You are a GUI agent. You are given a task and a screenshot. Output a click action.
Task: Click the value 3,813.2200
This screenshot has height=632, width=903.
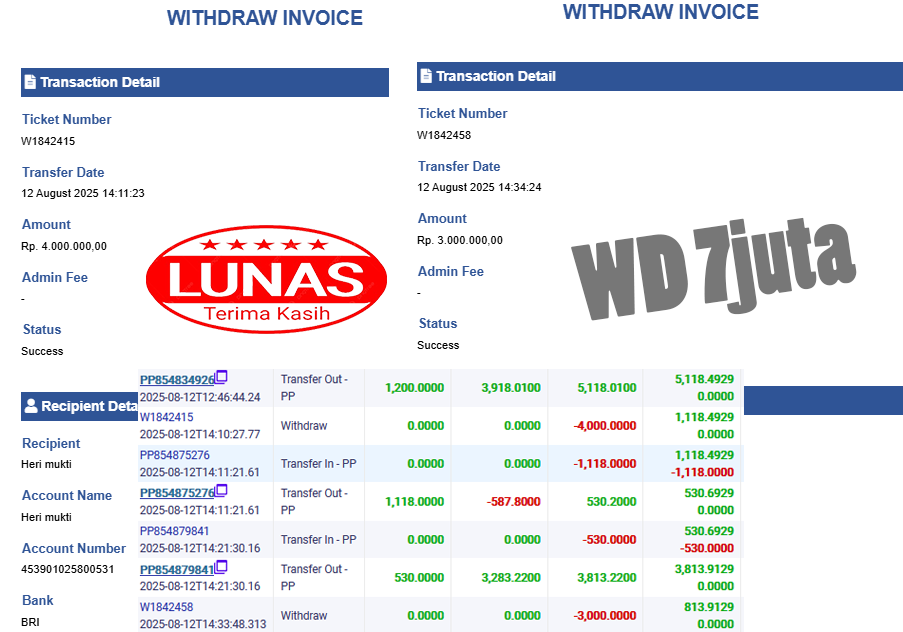tap(607, 578)
